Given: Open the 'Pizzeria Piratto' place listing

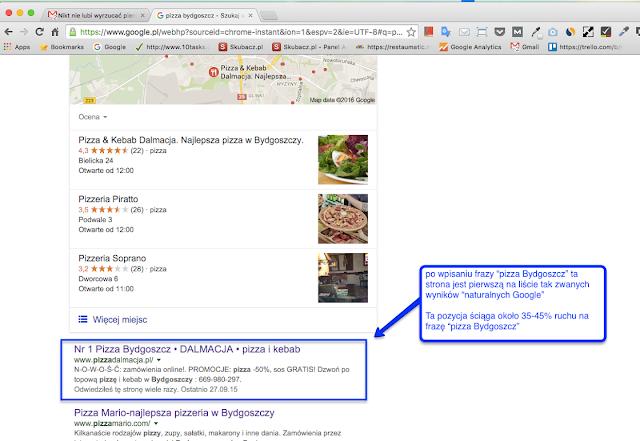Looking at the screenshot, I should (108, 199).
